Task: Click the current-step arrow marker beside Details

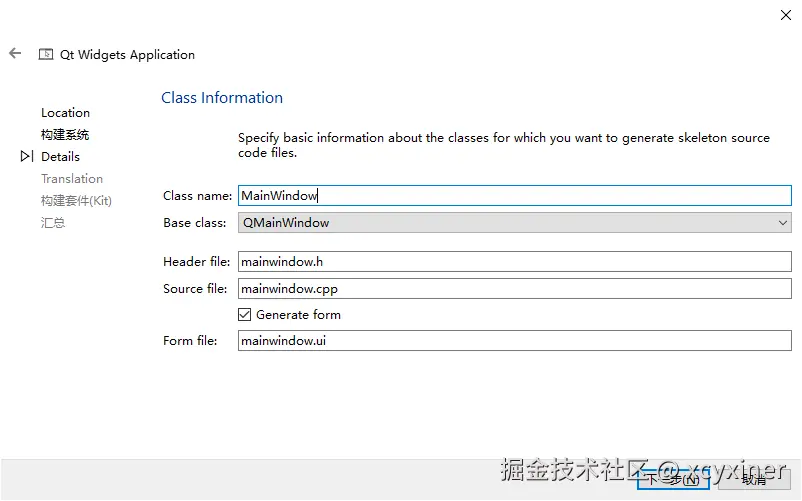Action: (x=27, y=157)
